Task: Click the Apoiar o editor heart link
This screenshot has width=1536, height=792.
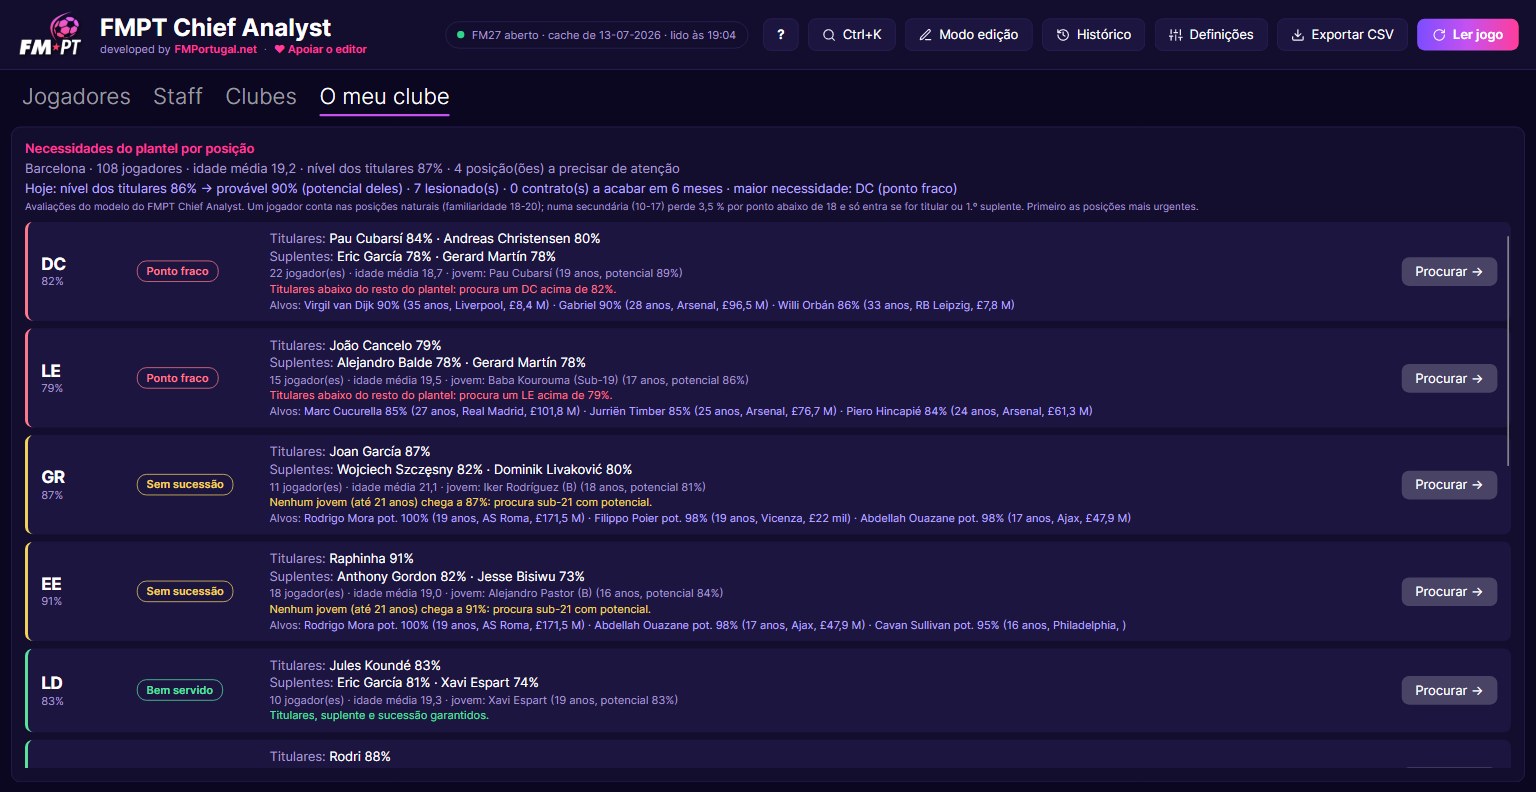Action: pyautogui.click(x=320, y=49)
